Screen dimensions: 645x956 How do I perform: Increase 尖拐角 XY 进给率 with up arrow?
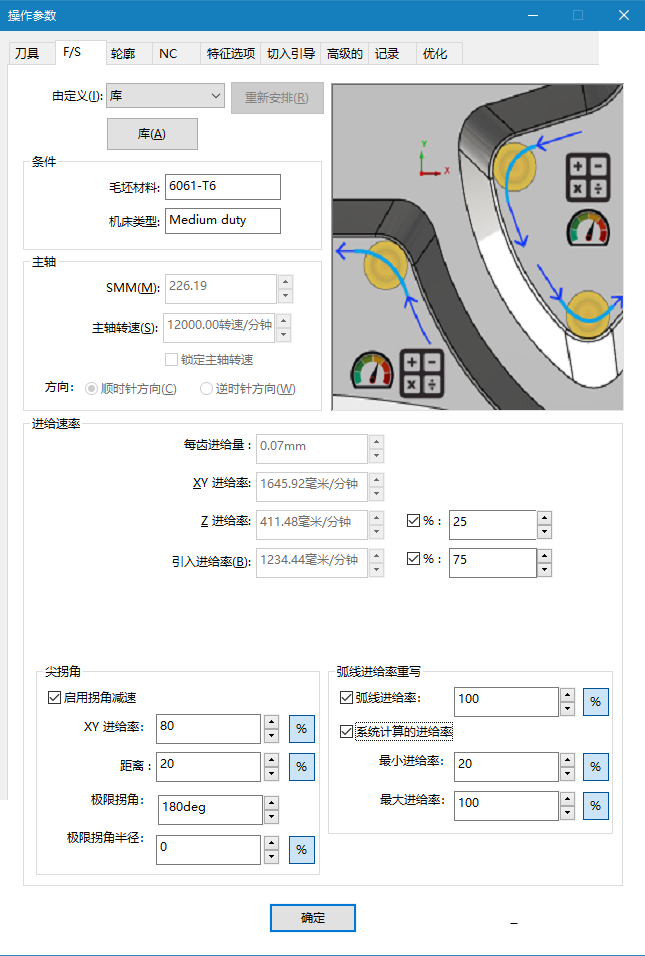coord(271,722)
